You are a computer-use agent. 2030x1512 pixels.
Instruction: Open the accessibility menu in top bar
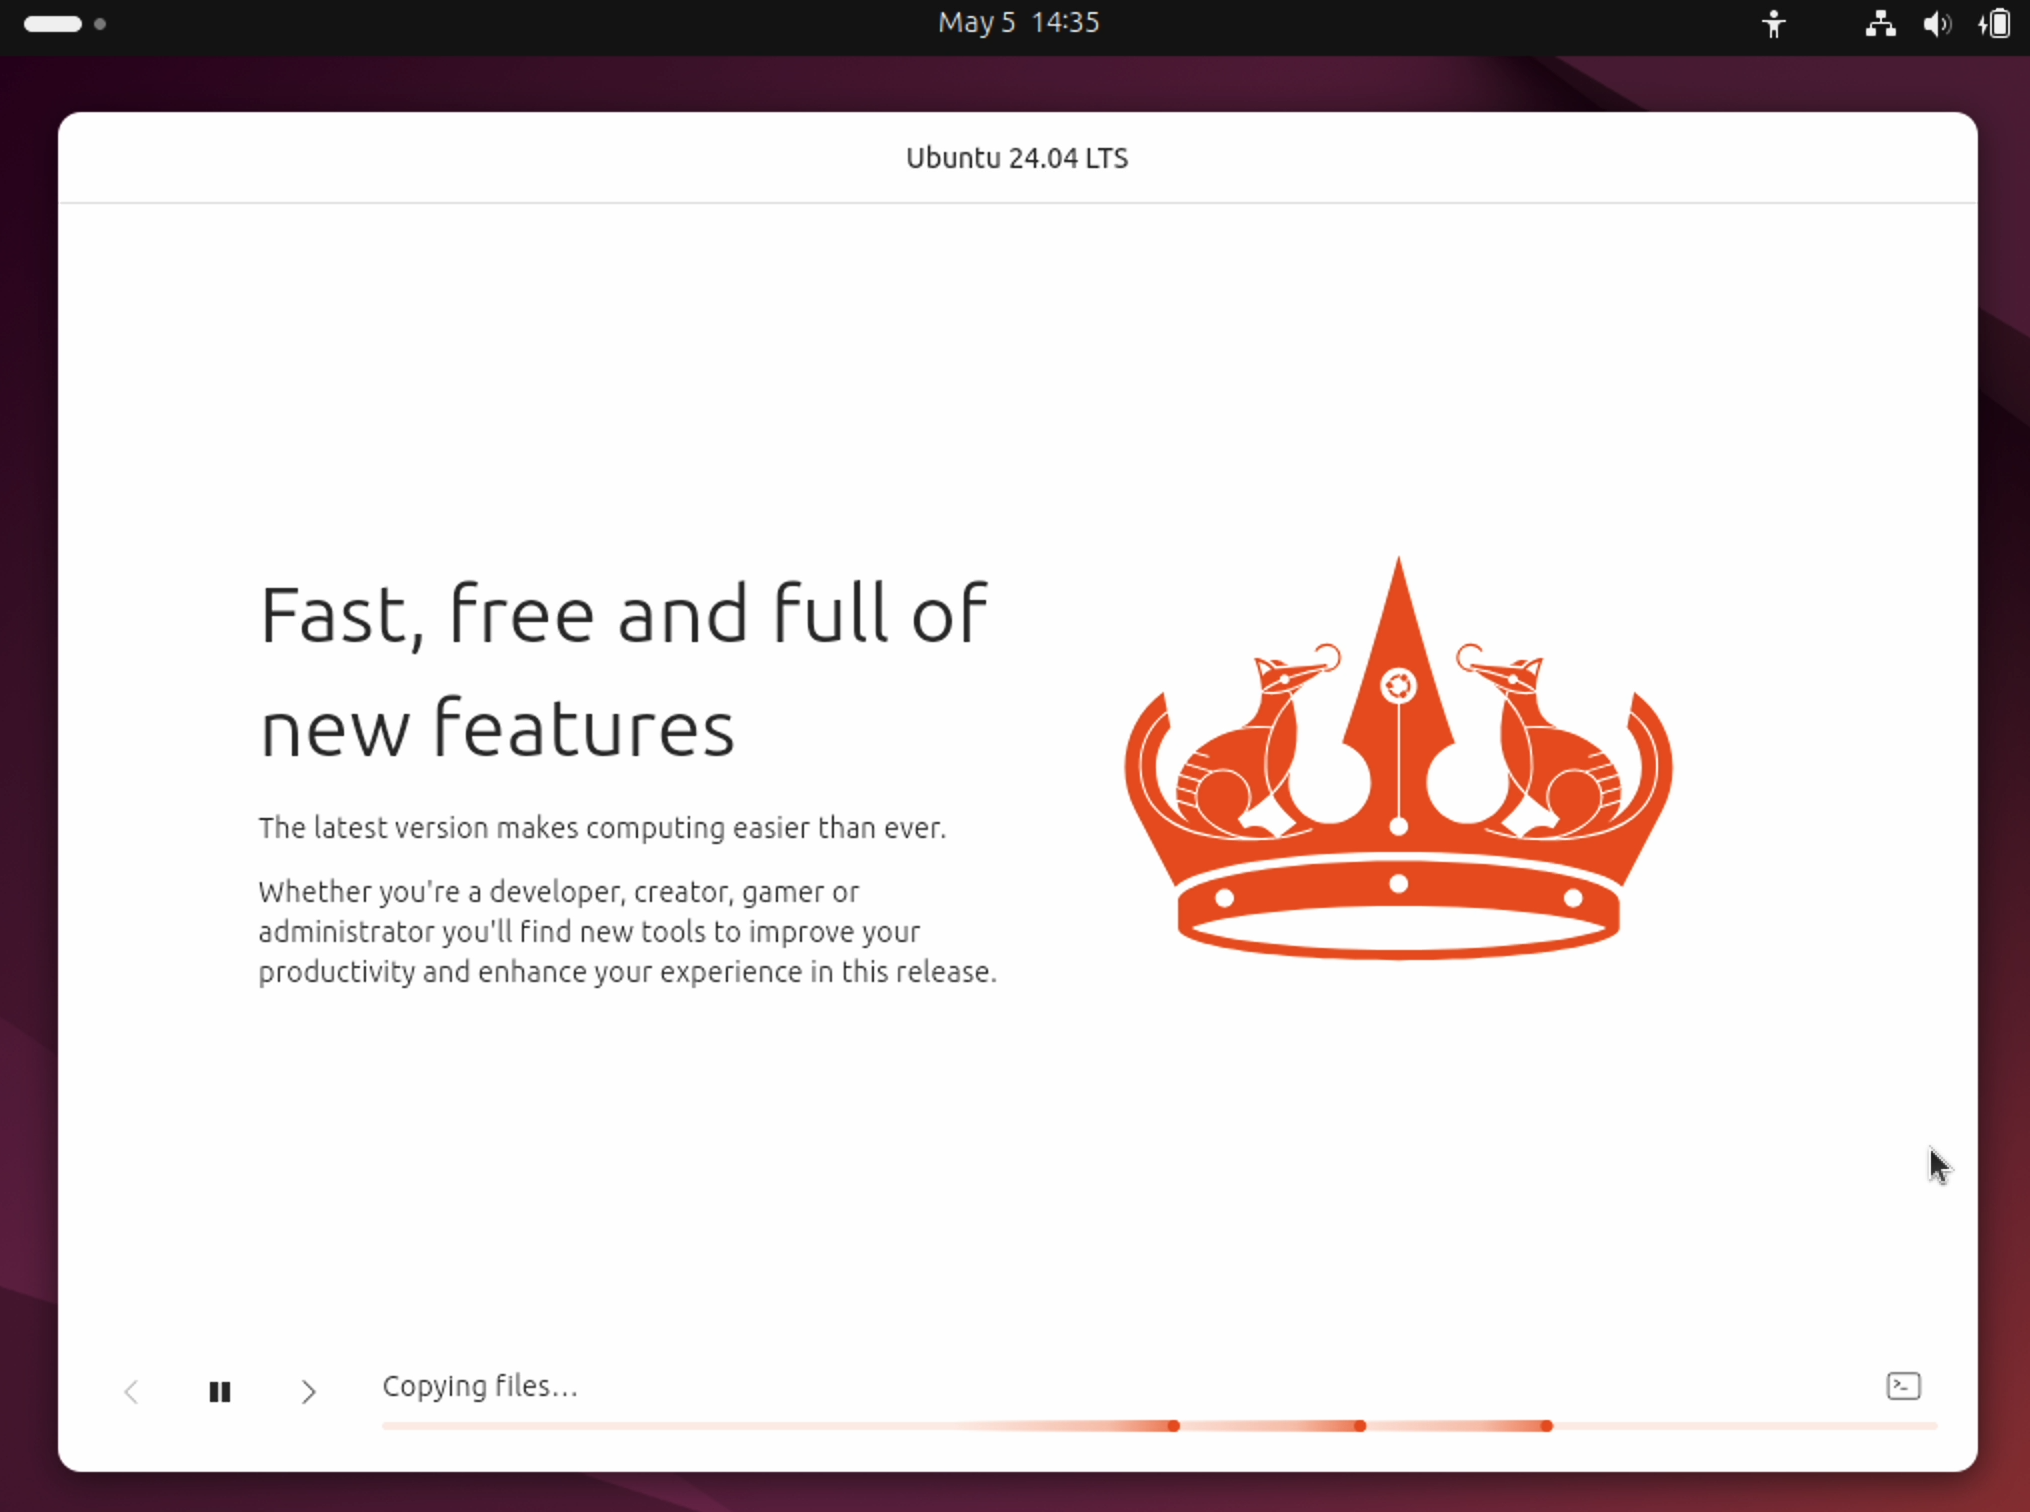click(x=1773, y=24)
